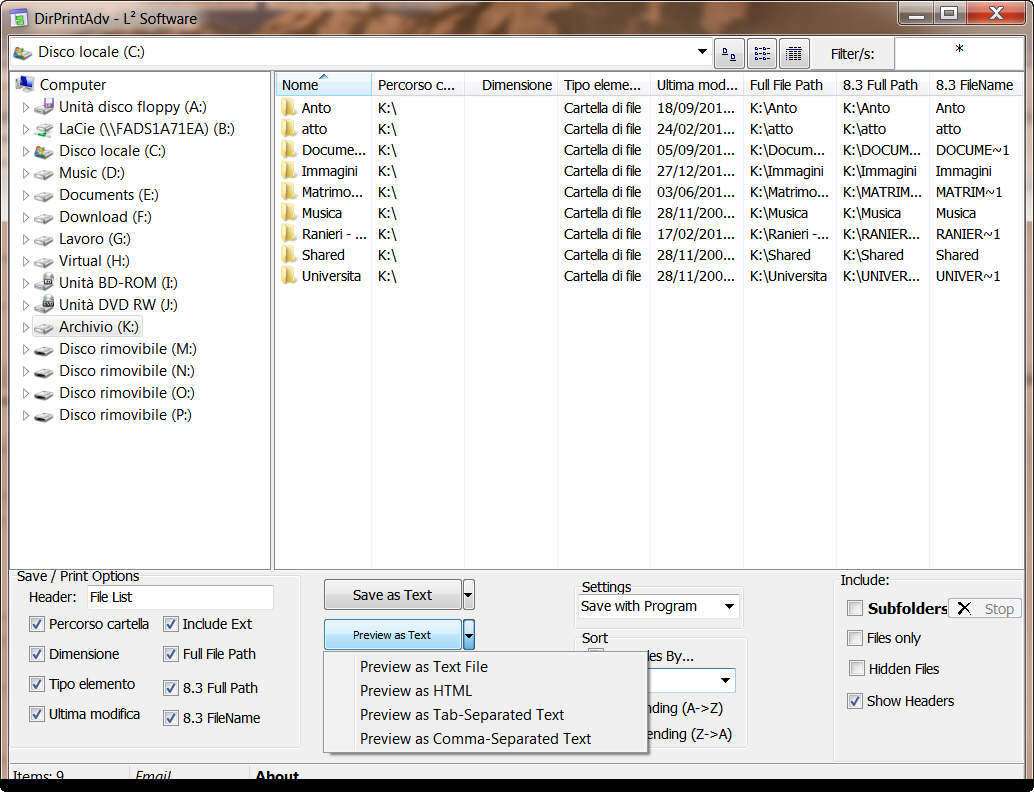Open the Save with Program settings dropdown

pyautogui.click(x=729, y=607)
